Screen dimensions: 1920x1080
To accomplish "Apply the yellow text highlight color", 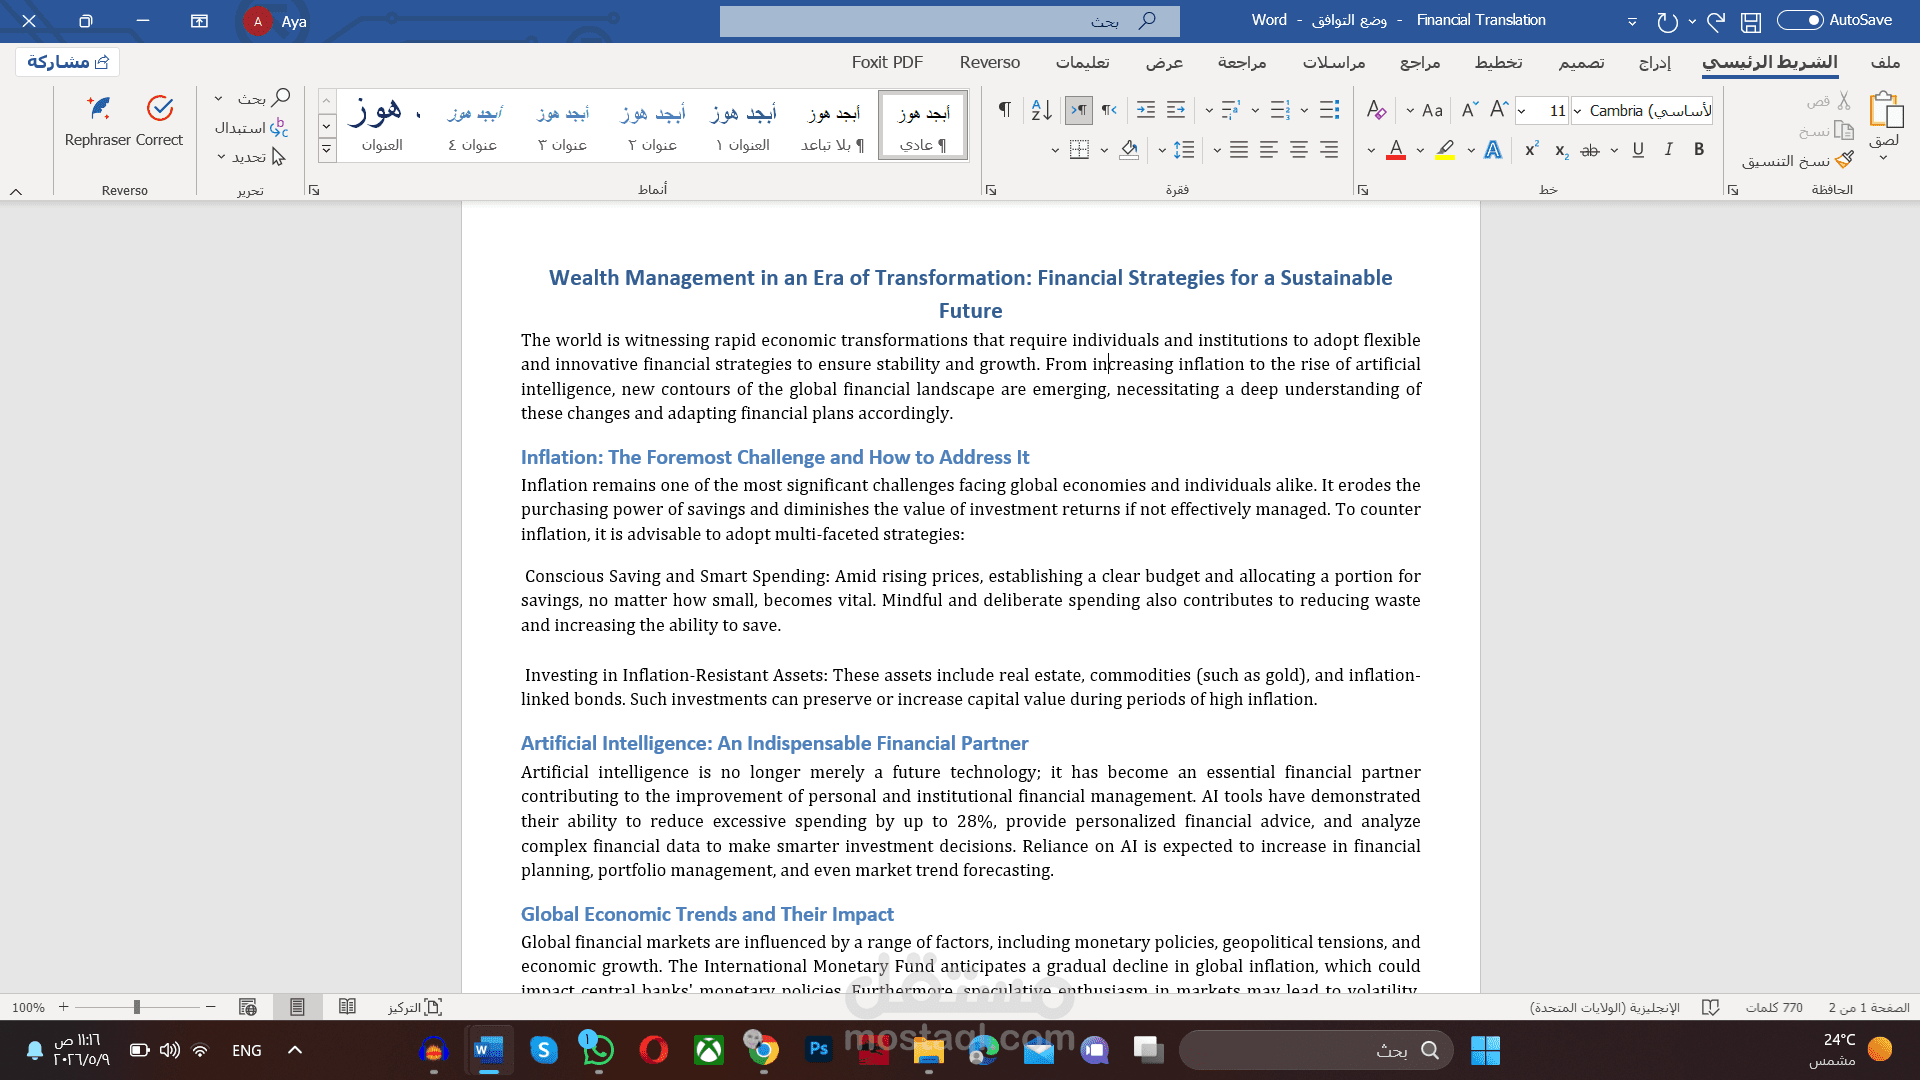I will 1445,150.
